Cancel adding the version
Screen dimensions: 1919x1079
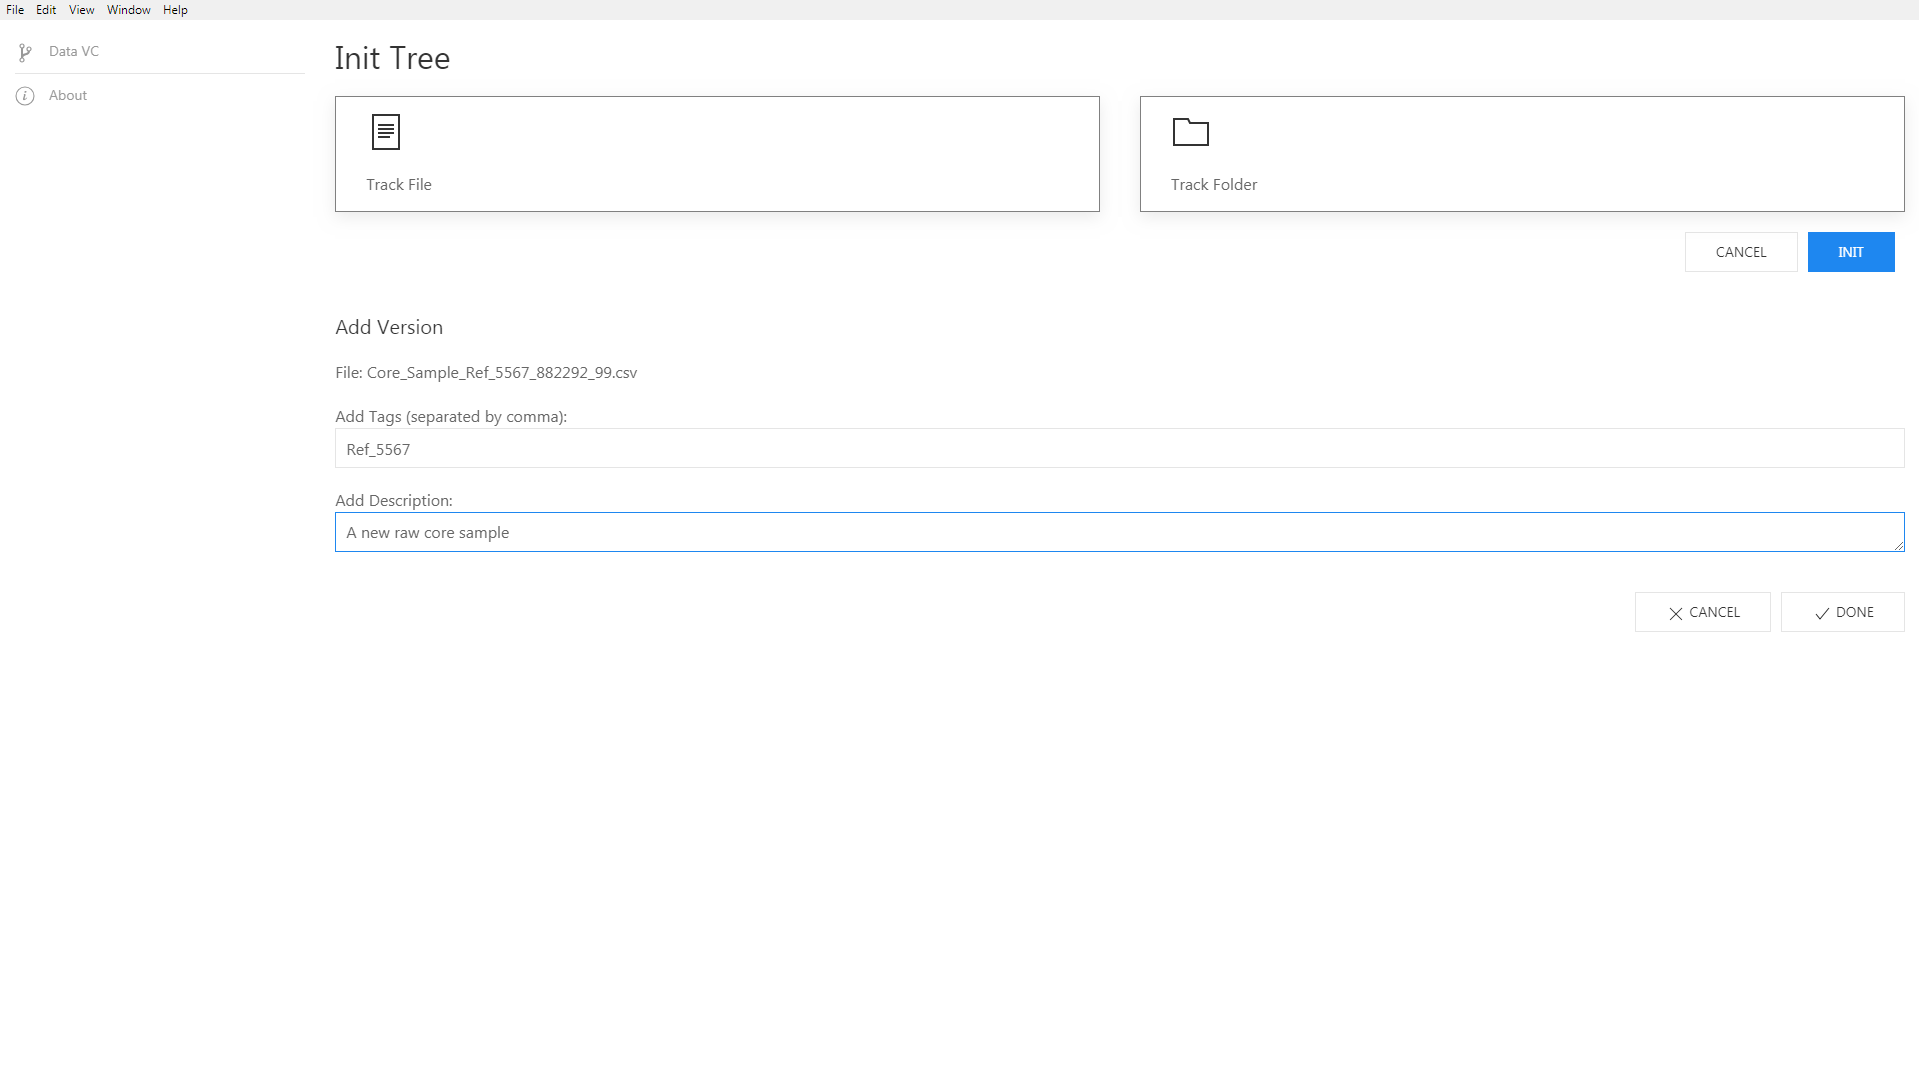[1702, 612]
